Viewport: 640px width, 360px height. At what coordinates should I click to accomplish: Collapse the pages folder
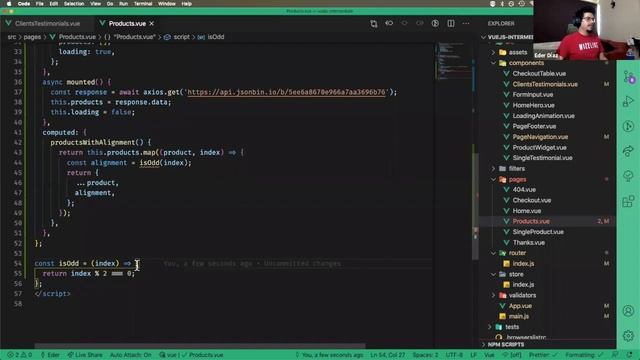517,180
